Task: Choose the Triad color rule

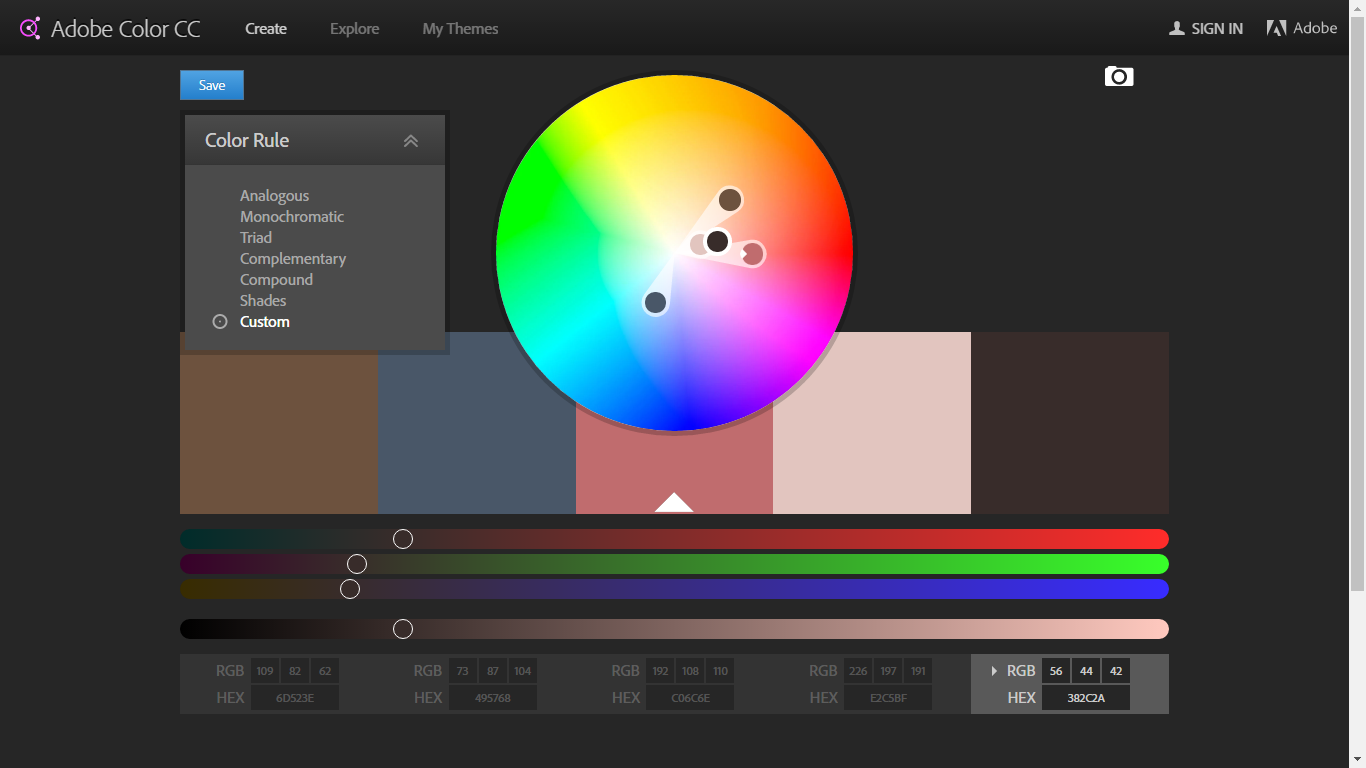Action: pos(256,238)
